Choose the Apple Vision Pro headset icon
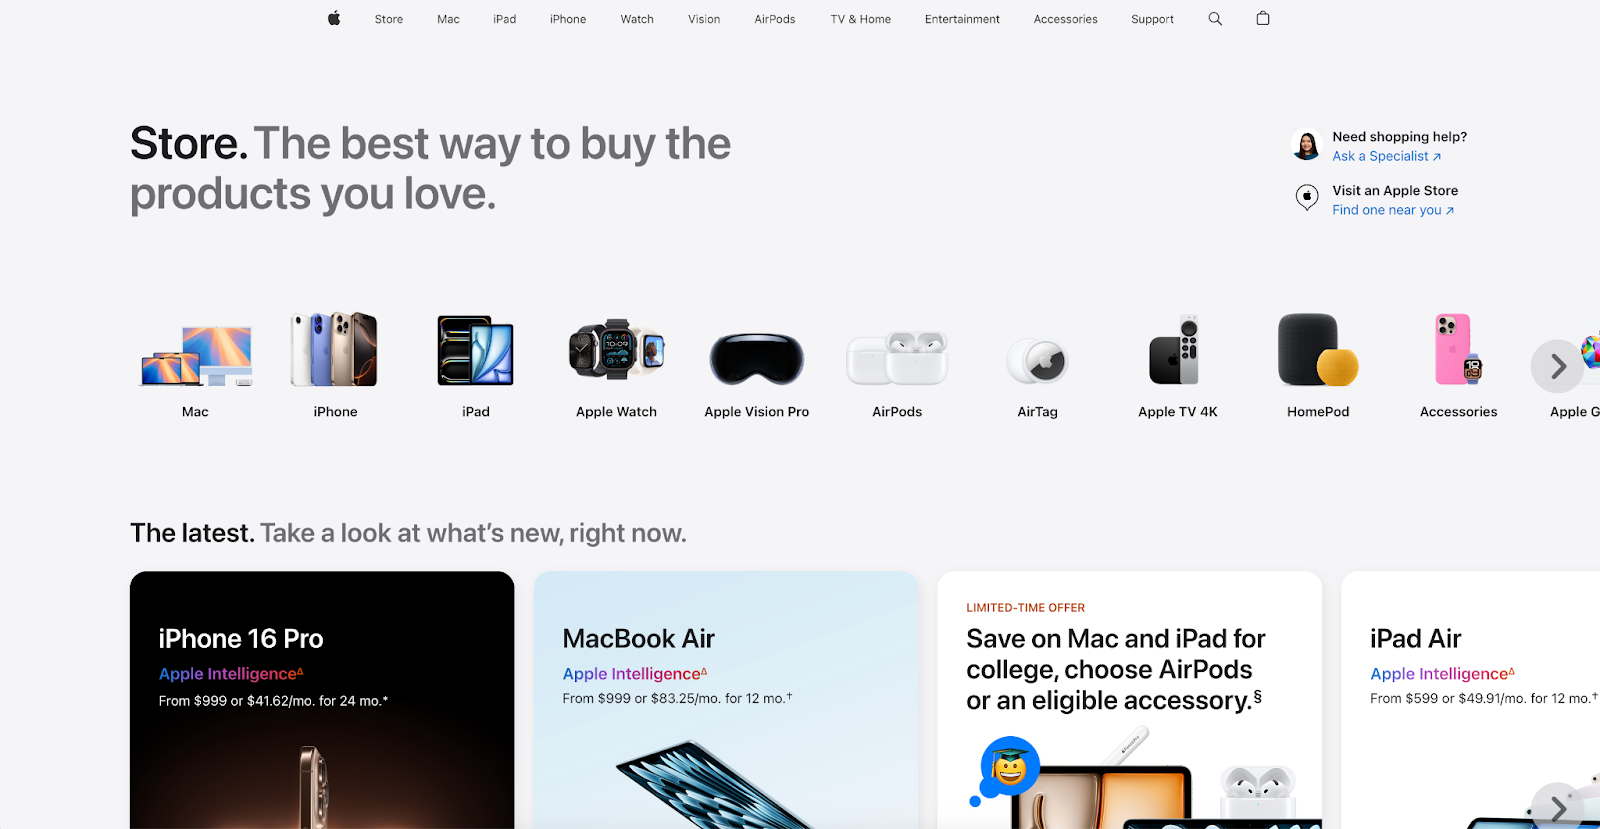This screenshot has width=1600, height=829. click(757, 359)
